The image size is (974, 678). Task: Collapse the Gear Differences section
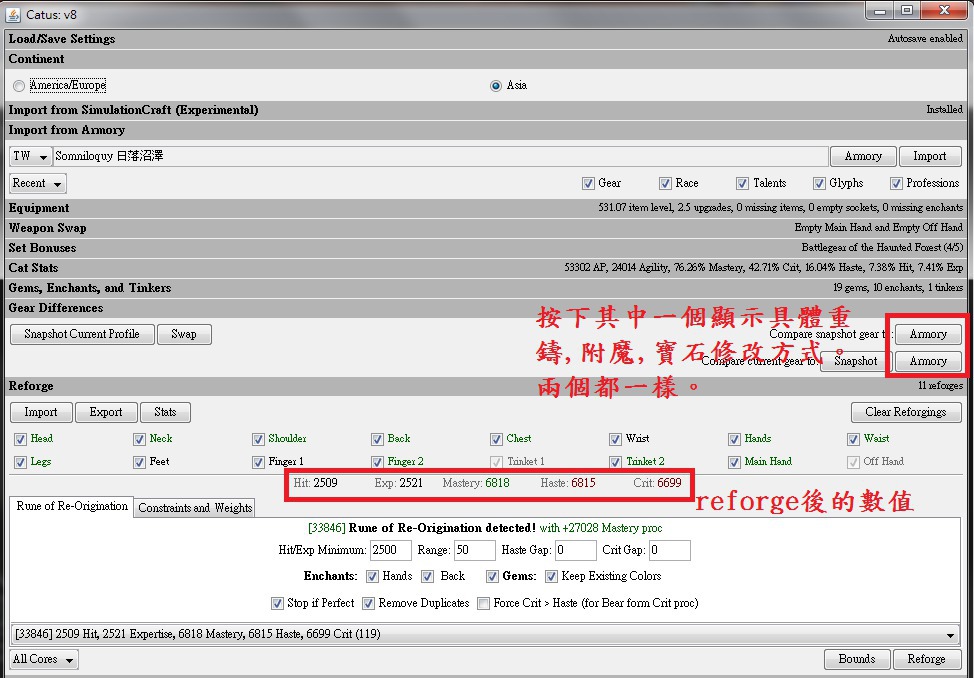(486, 308)
